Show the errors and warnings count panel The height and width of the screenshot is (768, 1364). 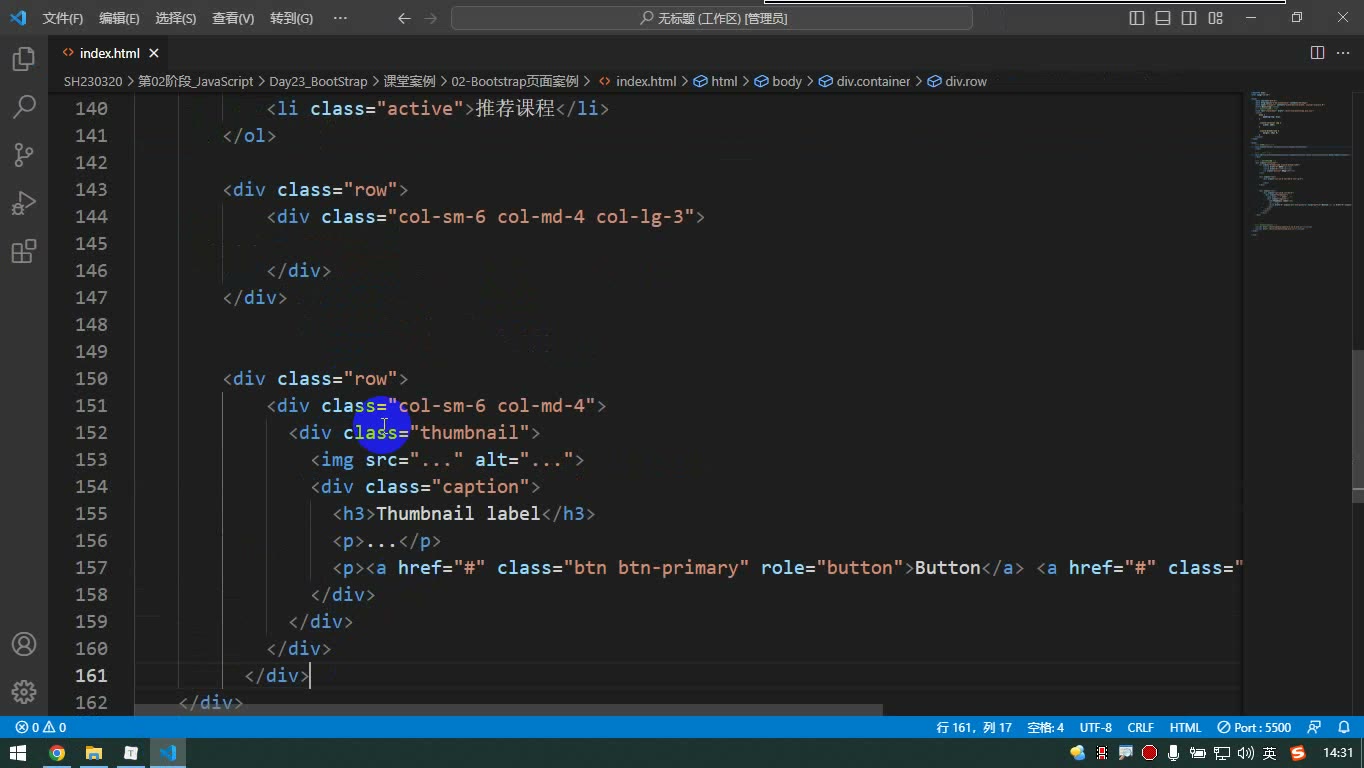[41, 727]
